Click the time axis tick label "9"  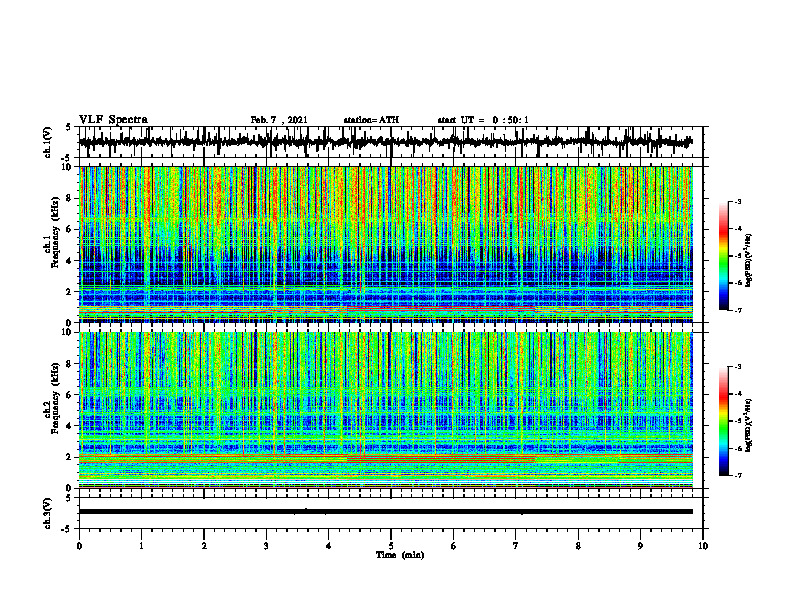tap(640, 546)
